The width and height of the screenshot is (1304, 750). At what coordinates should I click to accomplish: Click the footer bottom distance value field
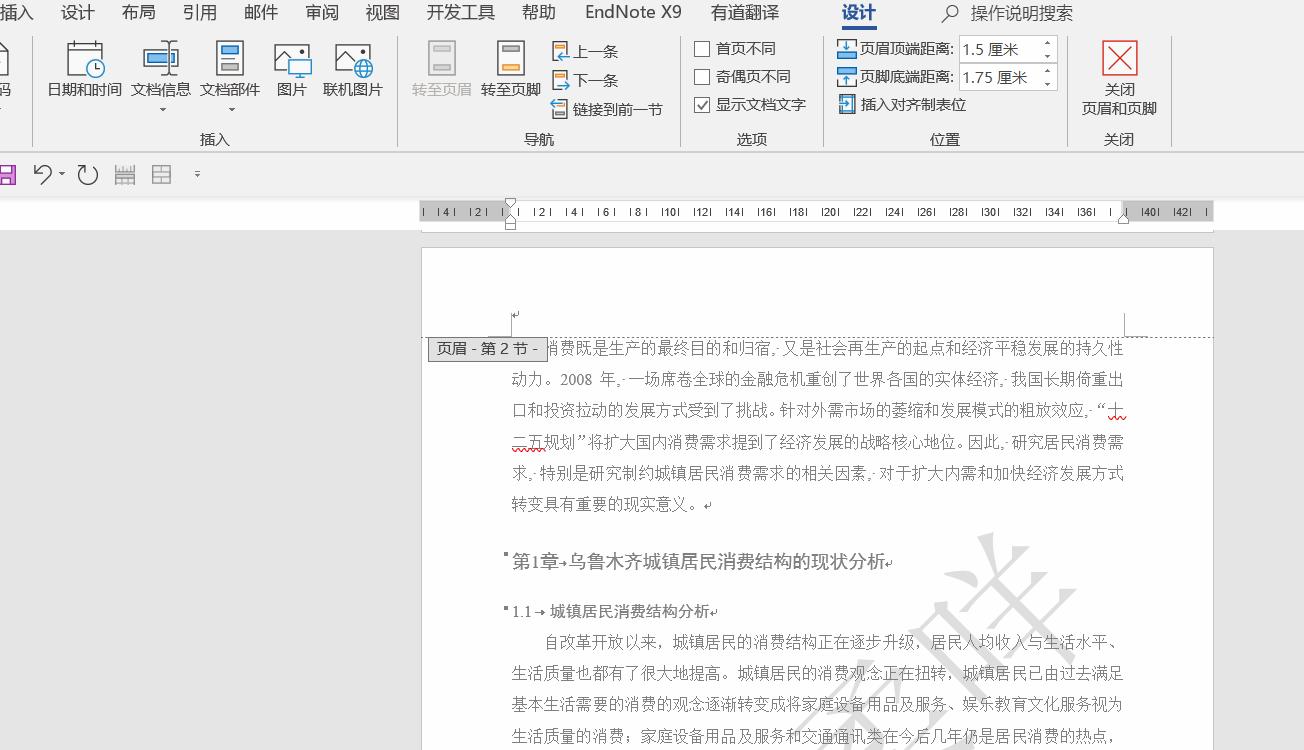1000,77
